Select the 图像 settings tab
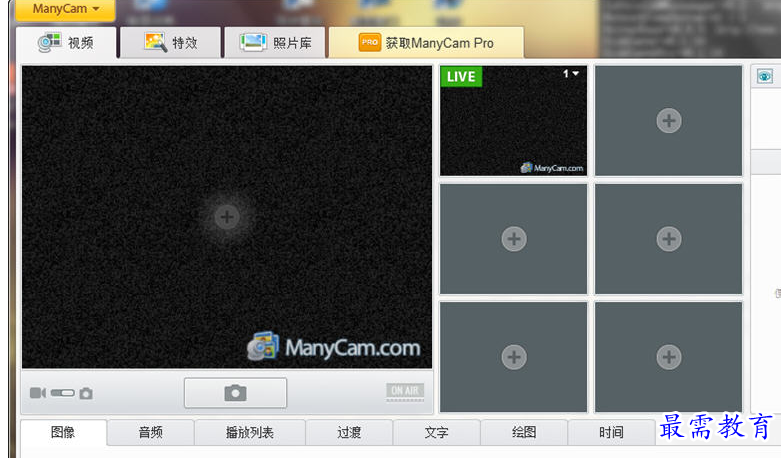The image size is (781, 458). (x=63, y=432)
